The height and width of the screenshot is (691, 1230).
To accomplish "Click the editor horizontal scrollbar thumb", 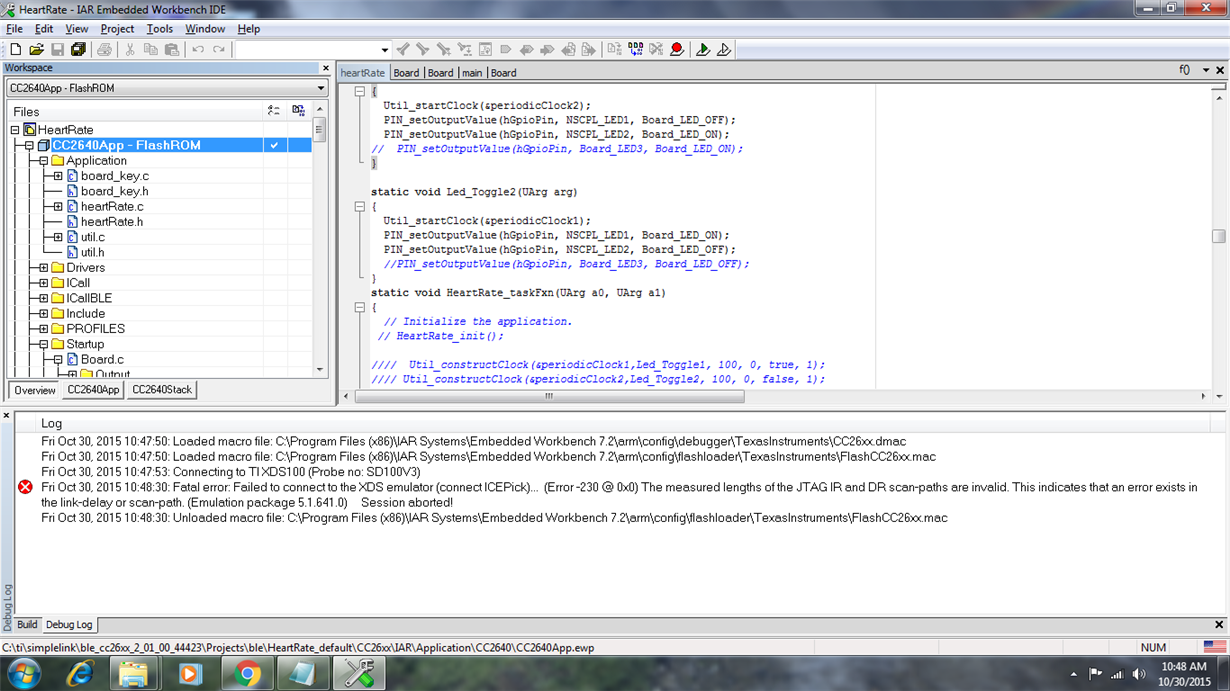I will 549,396.
